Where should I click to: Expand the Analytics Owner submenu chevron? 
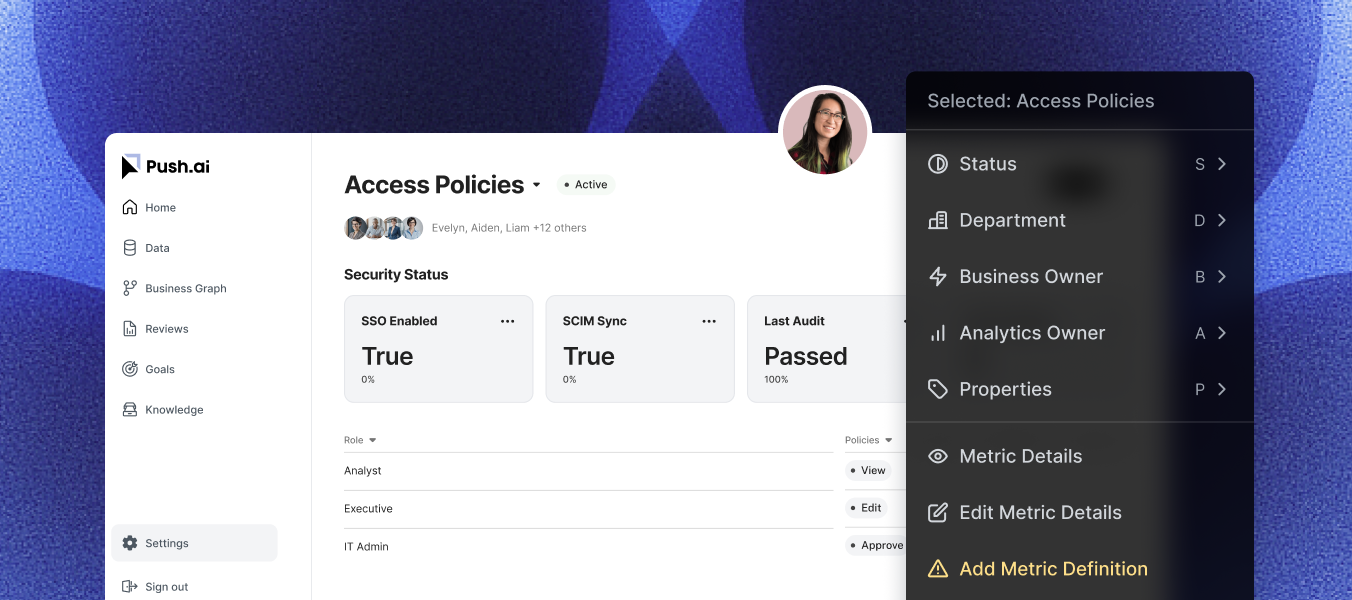[1222, 333]
